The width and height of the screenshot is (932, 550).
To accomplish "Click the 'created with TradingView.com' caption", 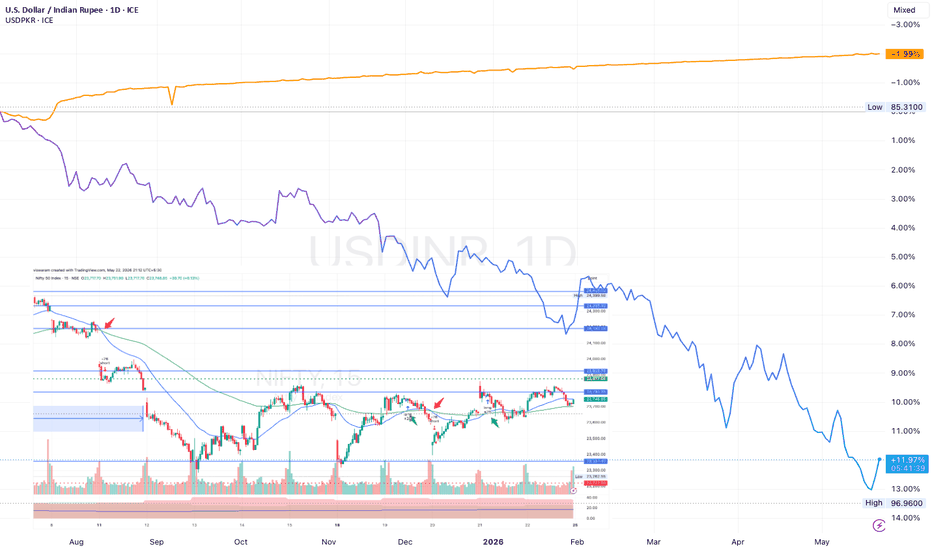I will [97, 270].
